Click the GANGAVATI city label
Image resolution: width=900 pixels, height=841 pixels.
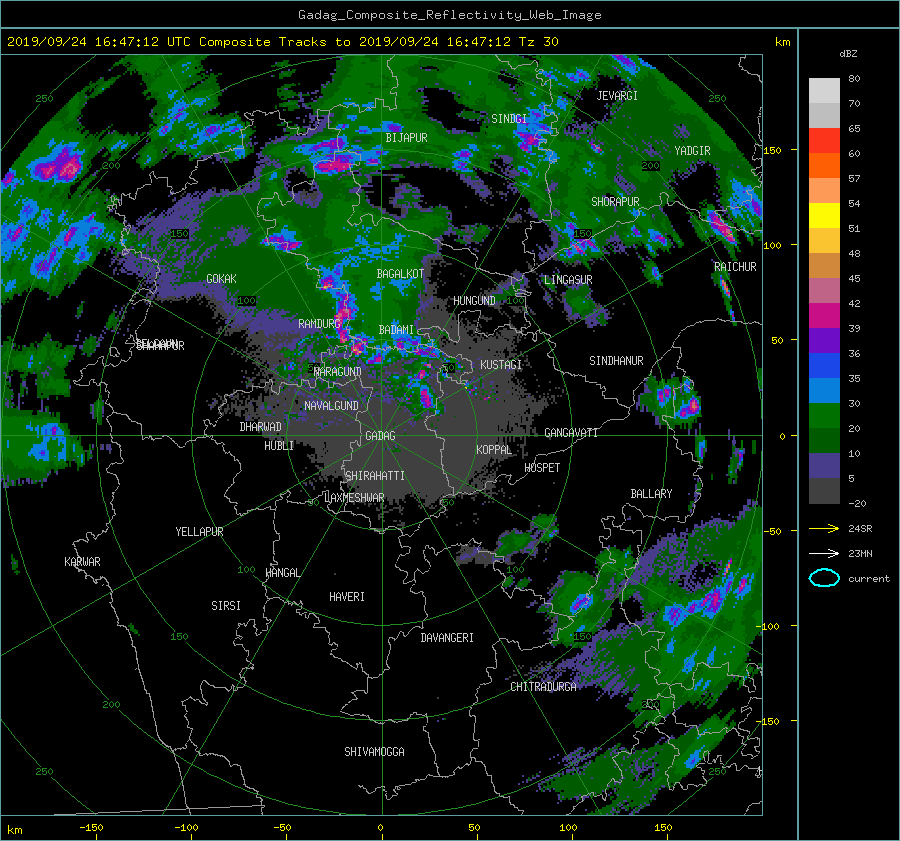[571, 432]
